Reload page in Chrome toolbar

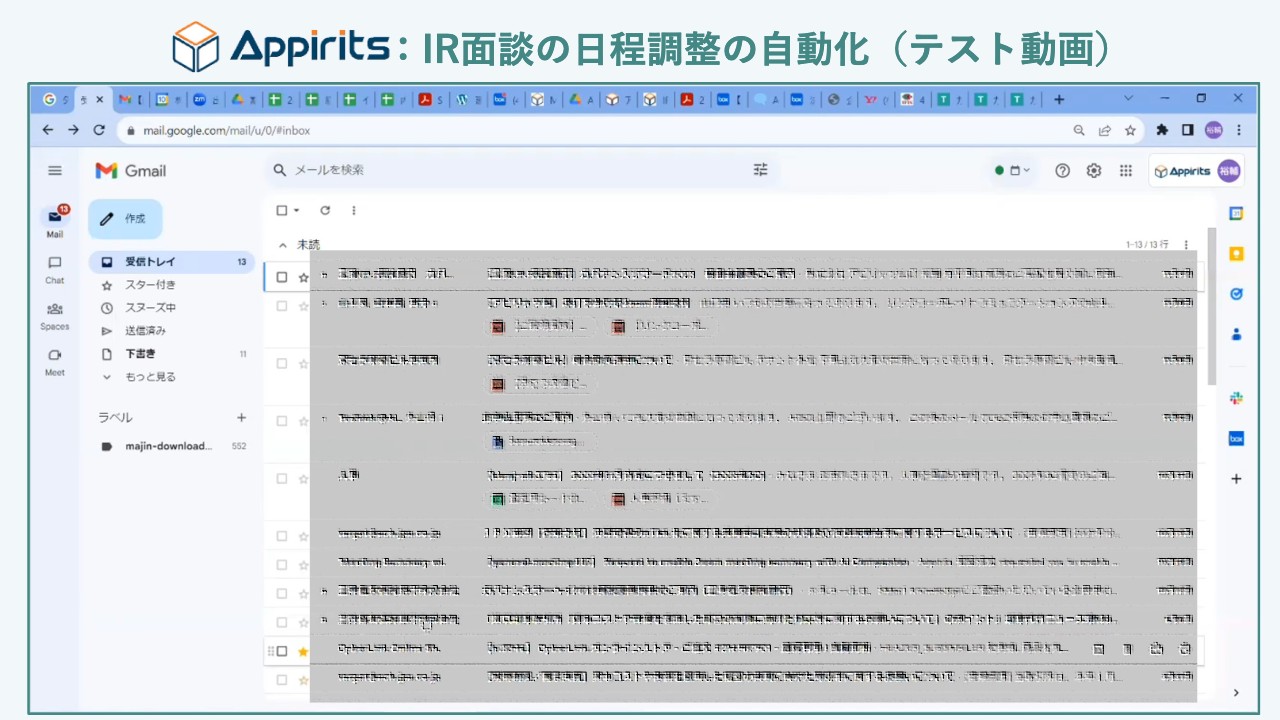(x=99, y=130)
